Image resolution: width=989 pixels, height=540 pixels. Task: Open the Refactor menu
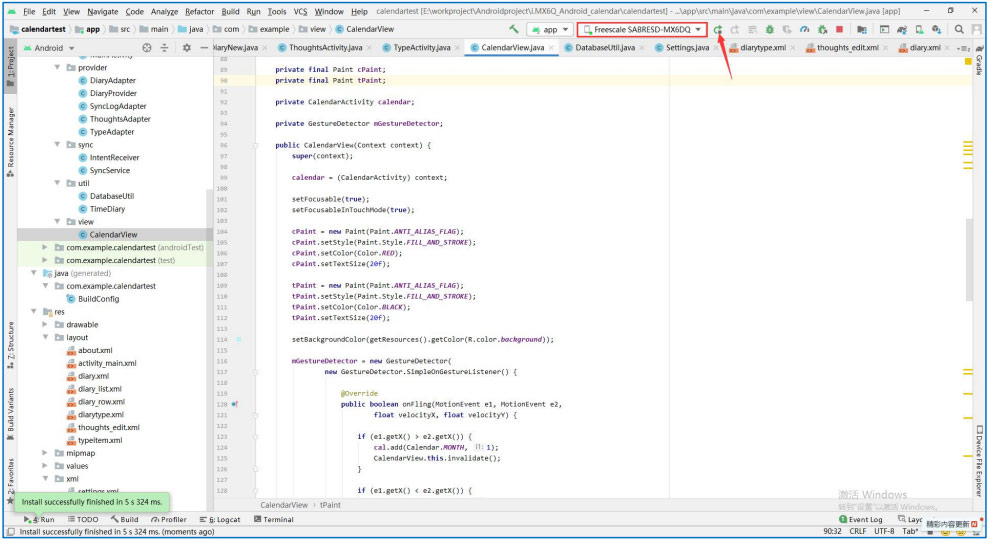click(199, 11)
